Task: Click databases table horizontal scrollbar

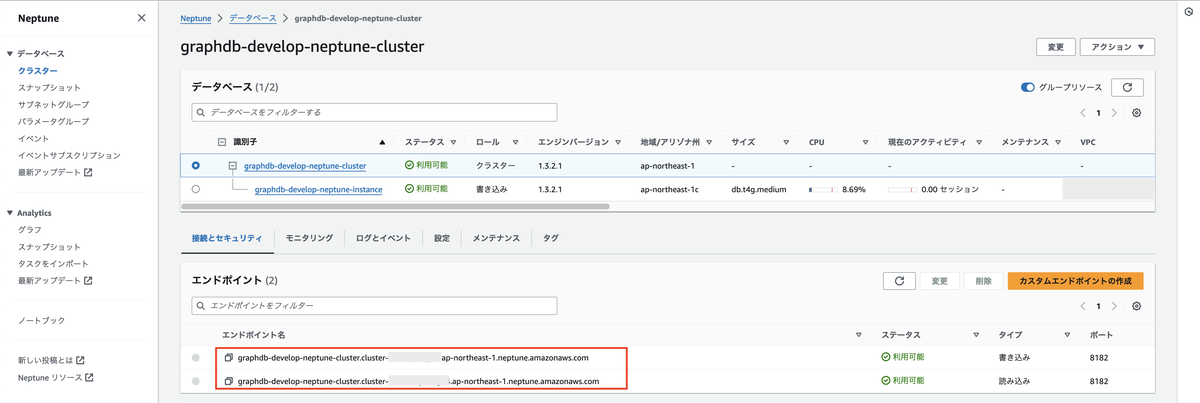Action: tap(395, 206)
